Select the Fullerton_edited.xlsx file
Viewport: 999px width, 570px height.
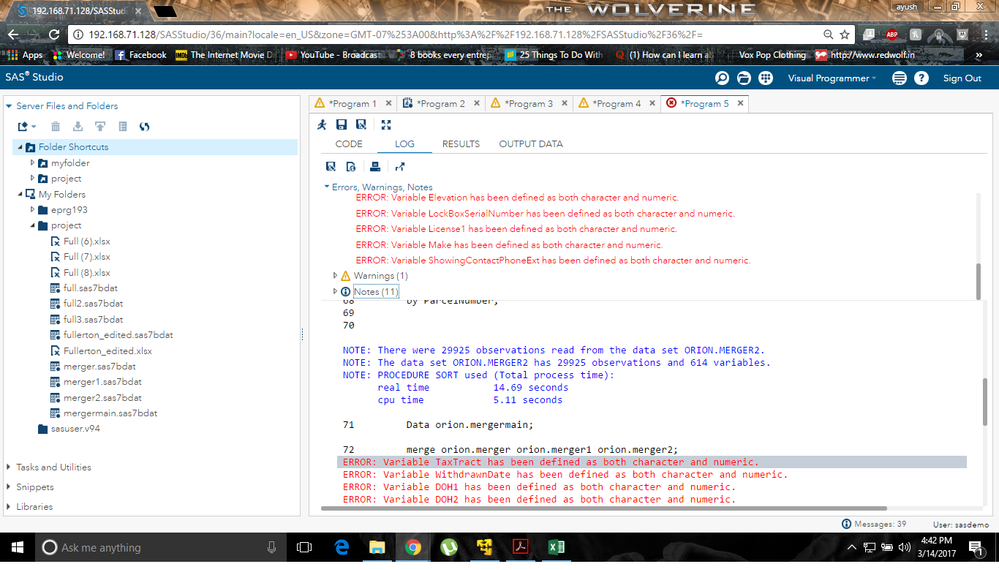pyautogui.click(x=107, y=350)
